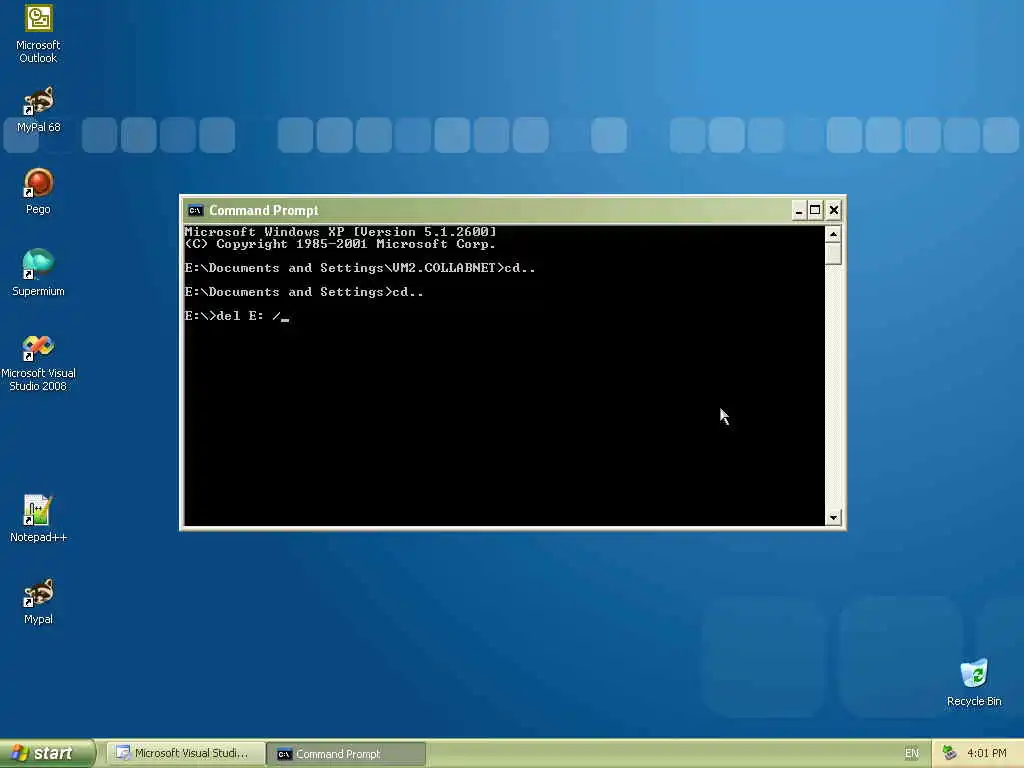Select the Mypal desktop shortcut above the taskbar
Viewport: 1024px width, 768px height.
39,601
